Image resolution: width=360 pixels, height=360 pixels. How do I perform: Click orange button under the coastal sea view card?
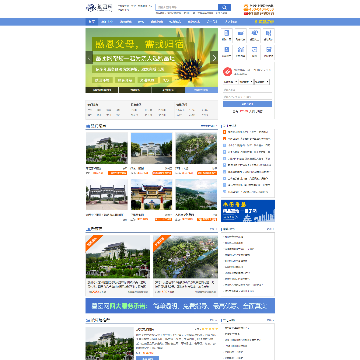(x=207, y=219)
